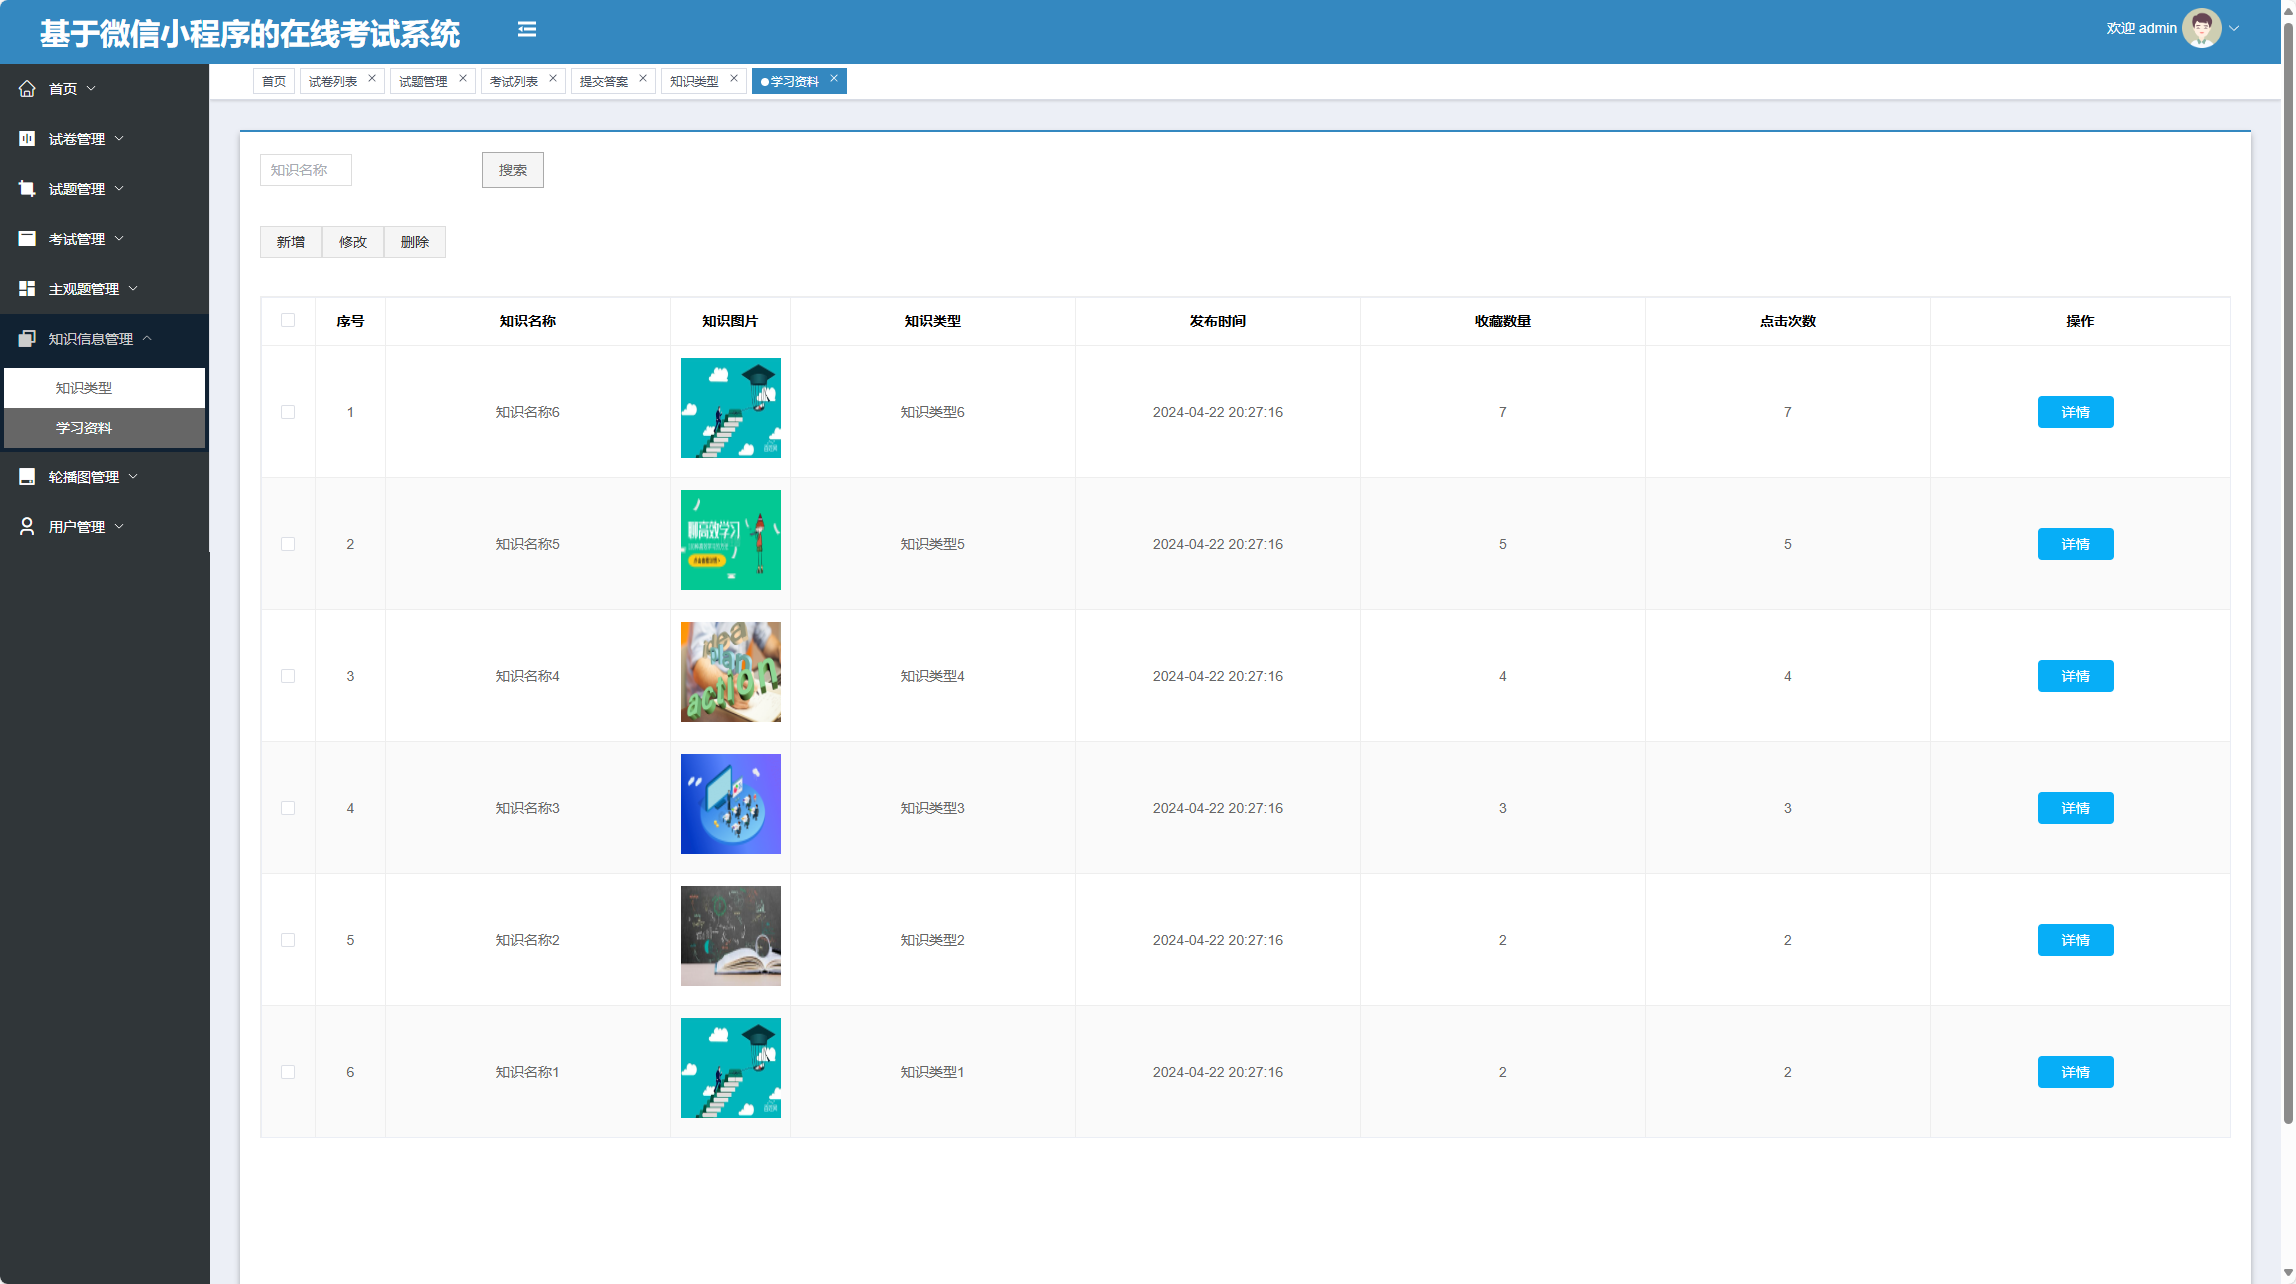Click the home icon in sidebar
This screenshot has height=1284, width=2296.
click(x=27, y=89)
